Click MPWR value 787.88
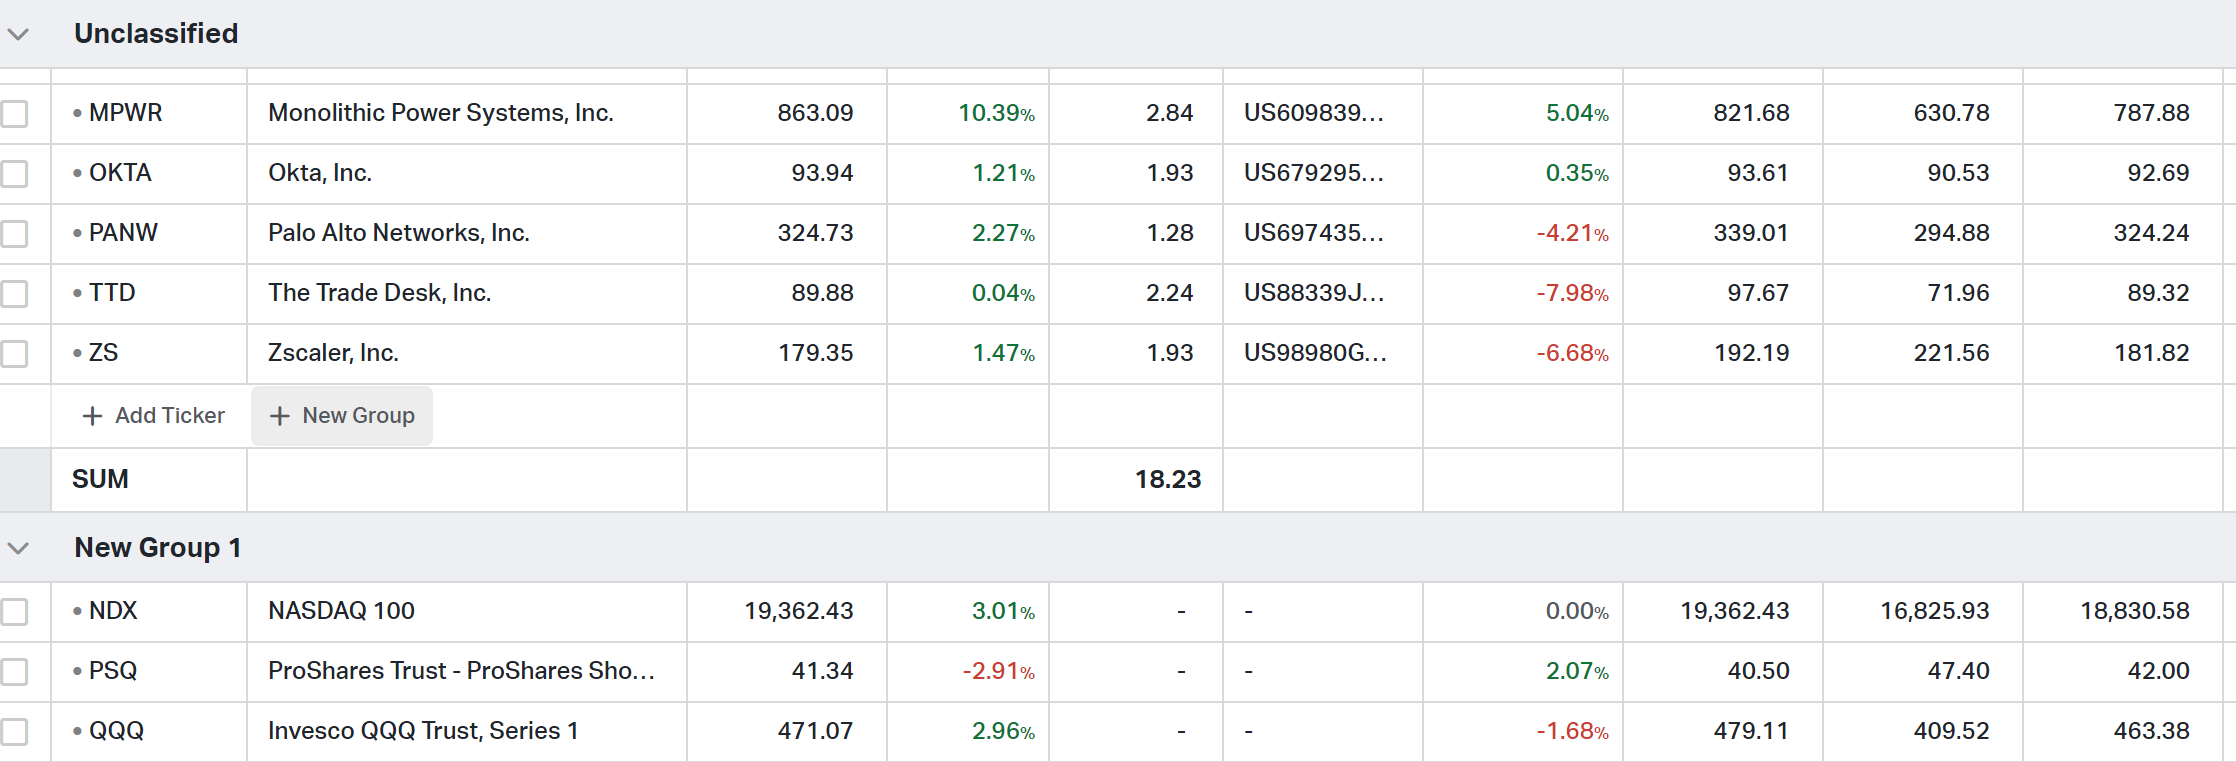 coord(2151,113)
